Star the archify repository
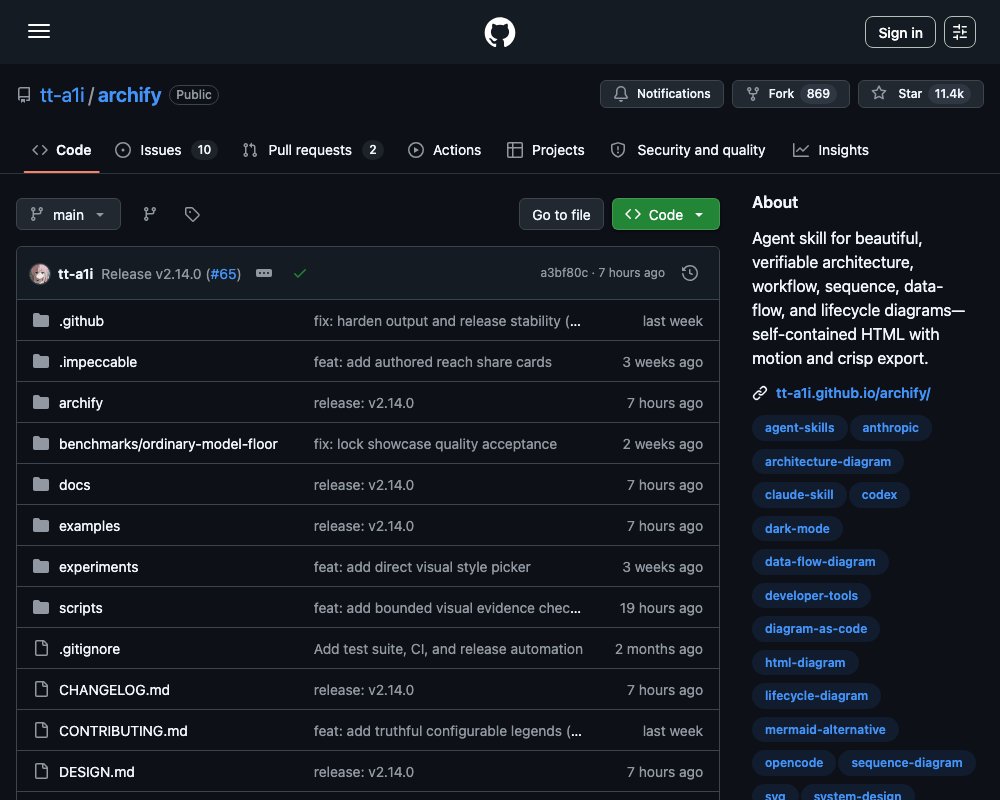 tap(920, 94)
